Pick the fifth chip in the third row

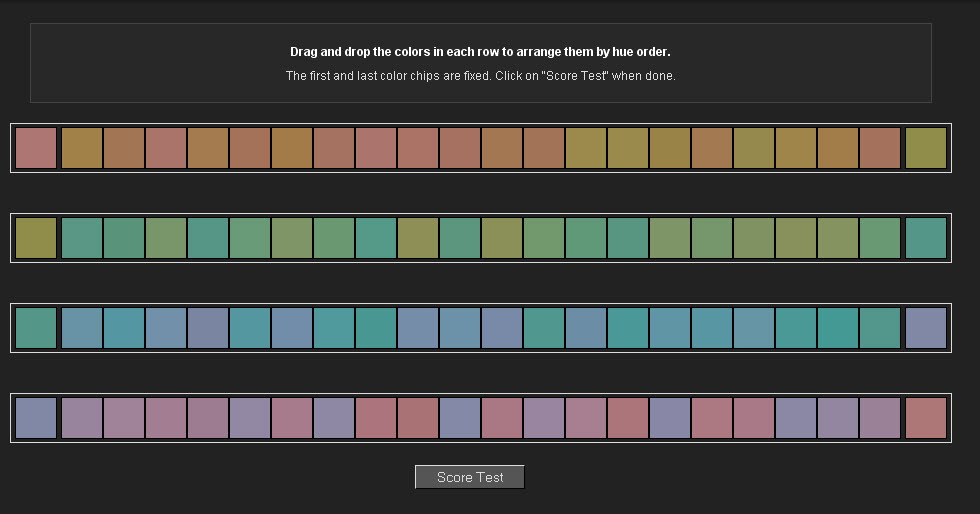pyautogui.click(x=208, y=328)
